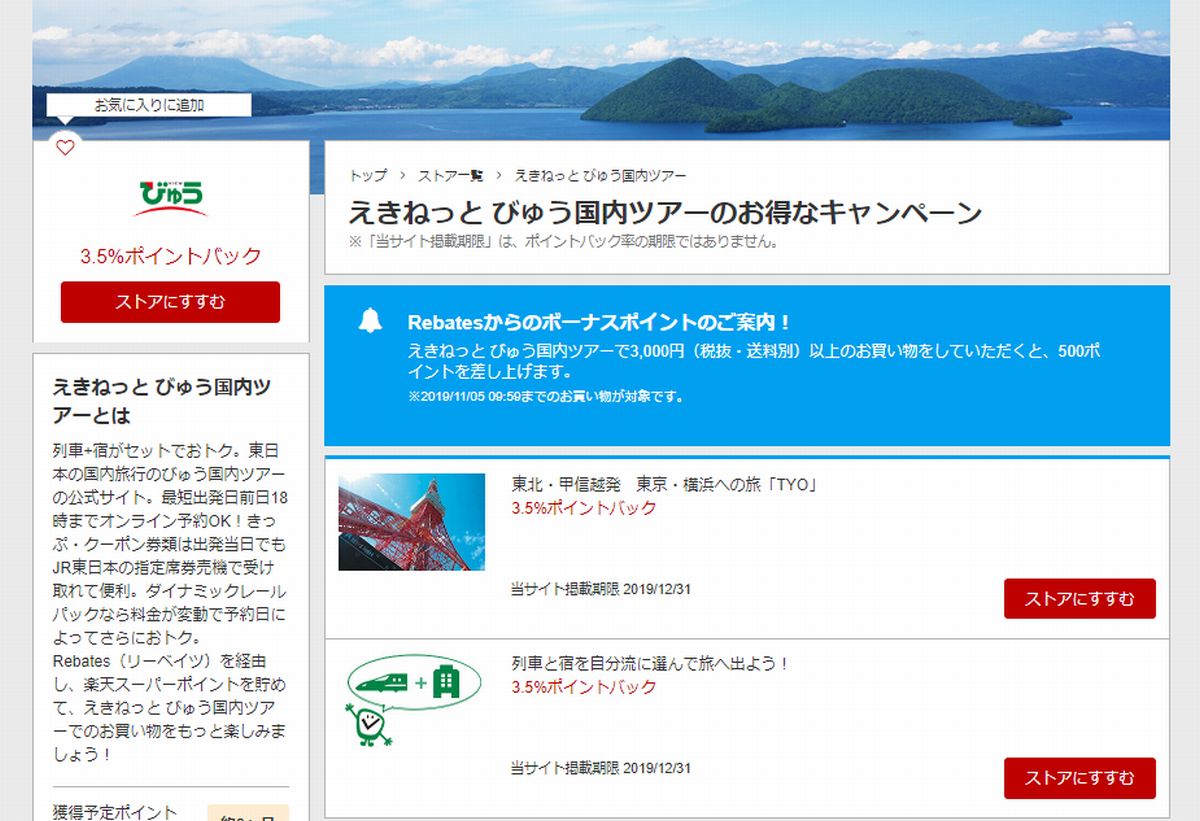
Task: Click the びゅう store logo
Action: pos(170,197)
